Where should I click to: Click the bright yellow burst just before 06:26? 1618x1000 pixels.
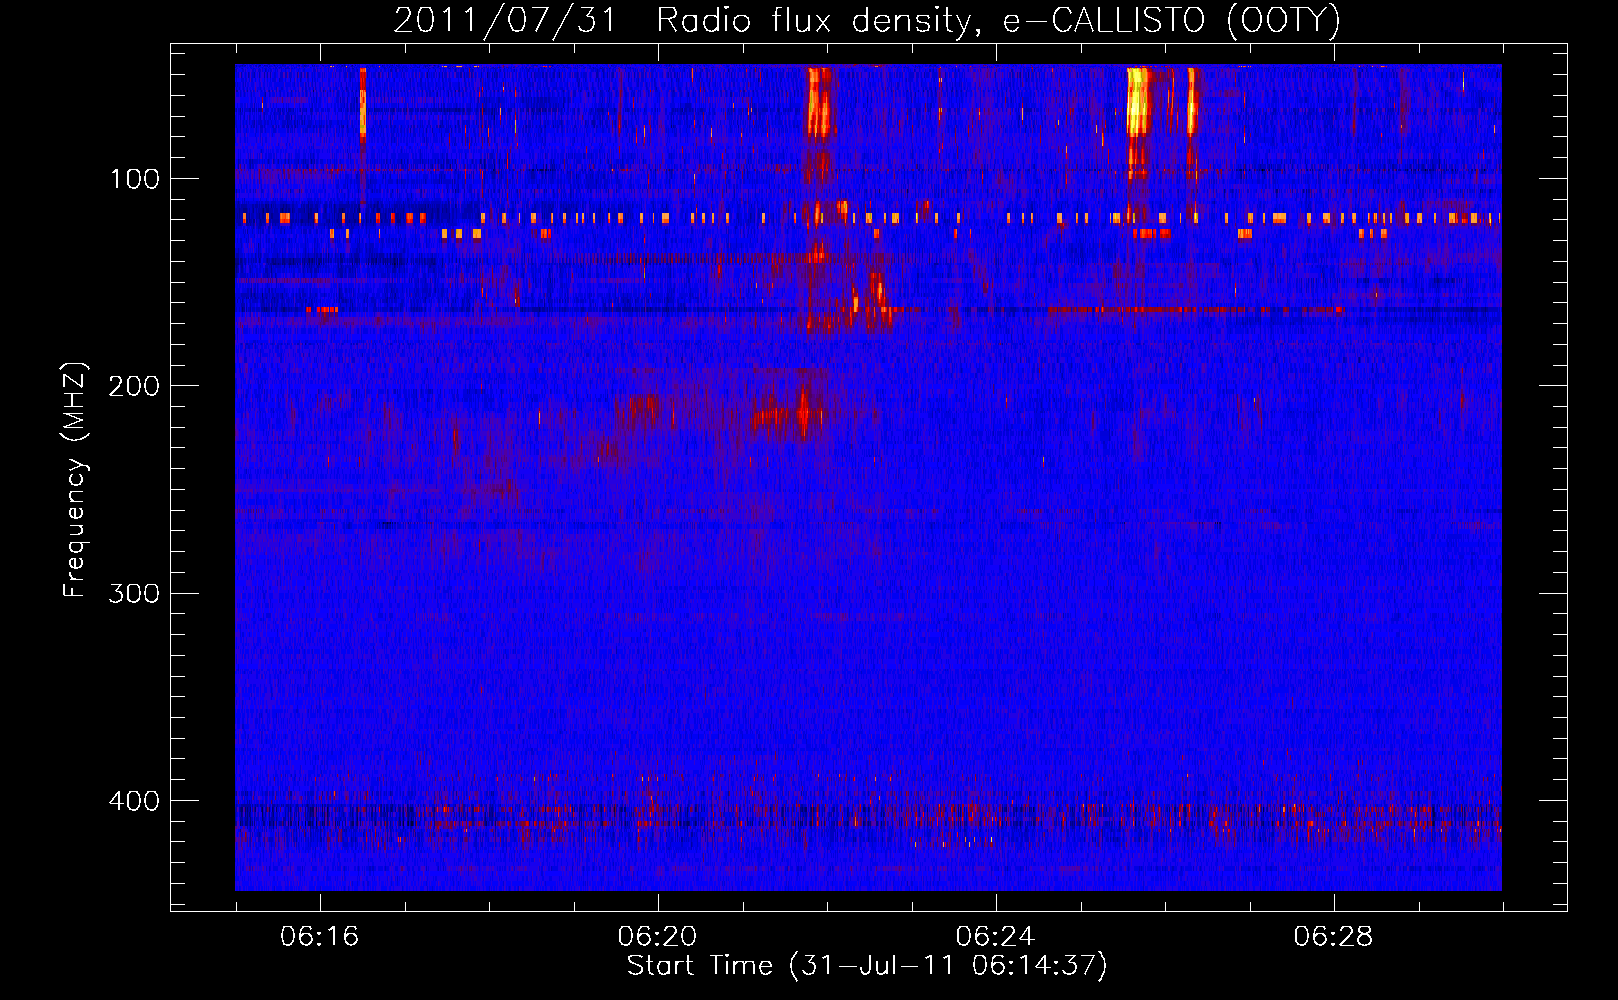click(x=1138, y=101)
